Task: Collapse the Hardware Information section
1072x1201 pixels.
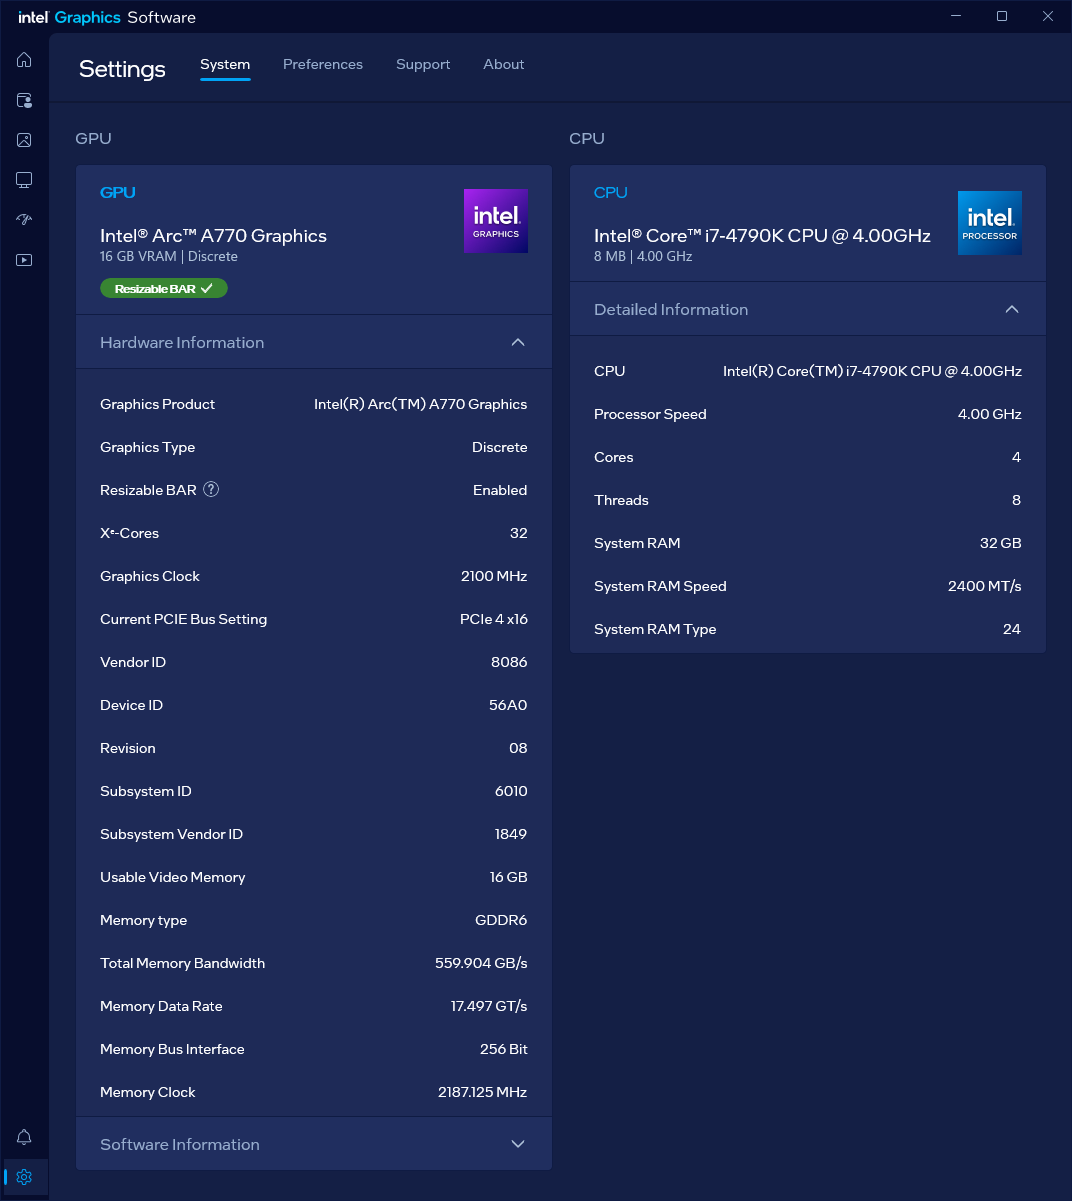Action: coord(517,342)
